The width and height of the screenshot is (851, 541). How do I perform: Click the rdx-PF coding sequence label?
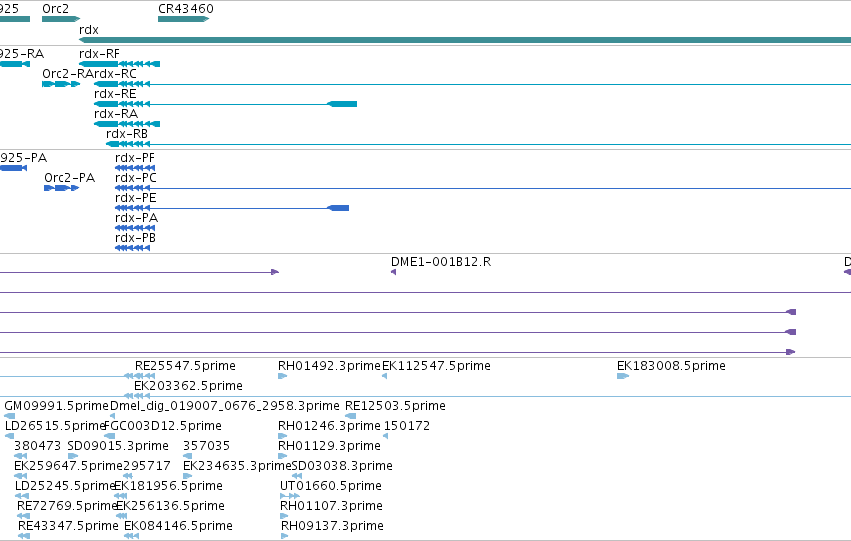[x=135, y=158]
